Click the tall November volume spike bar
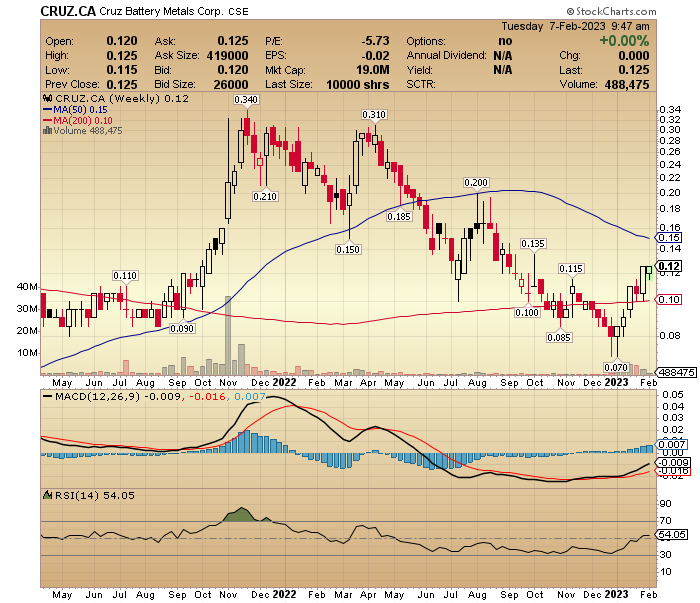This screenshot has width=700, height=603. (228, 335)
